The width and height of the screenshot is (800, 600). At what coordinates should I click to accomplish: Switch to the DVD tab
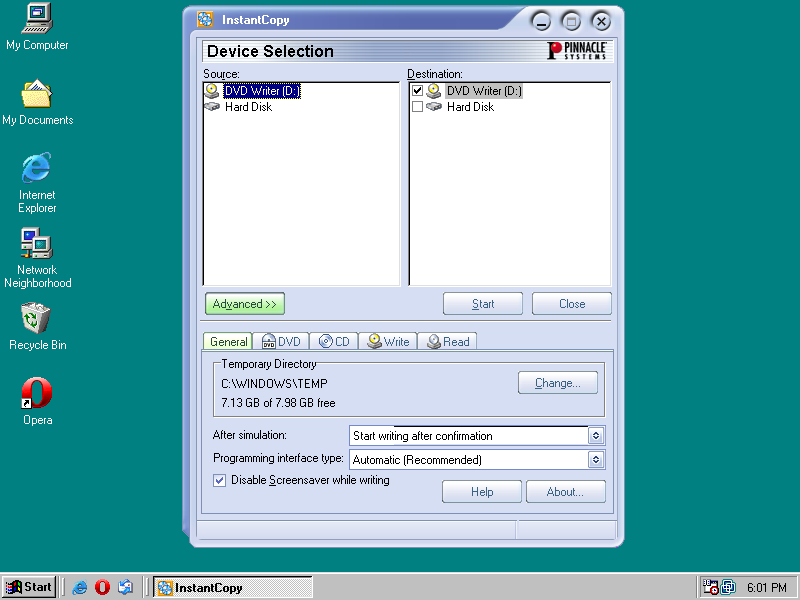tap(281, 341)
